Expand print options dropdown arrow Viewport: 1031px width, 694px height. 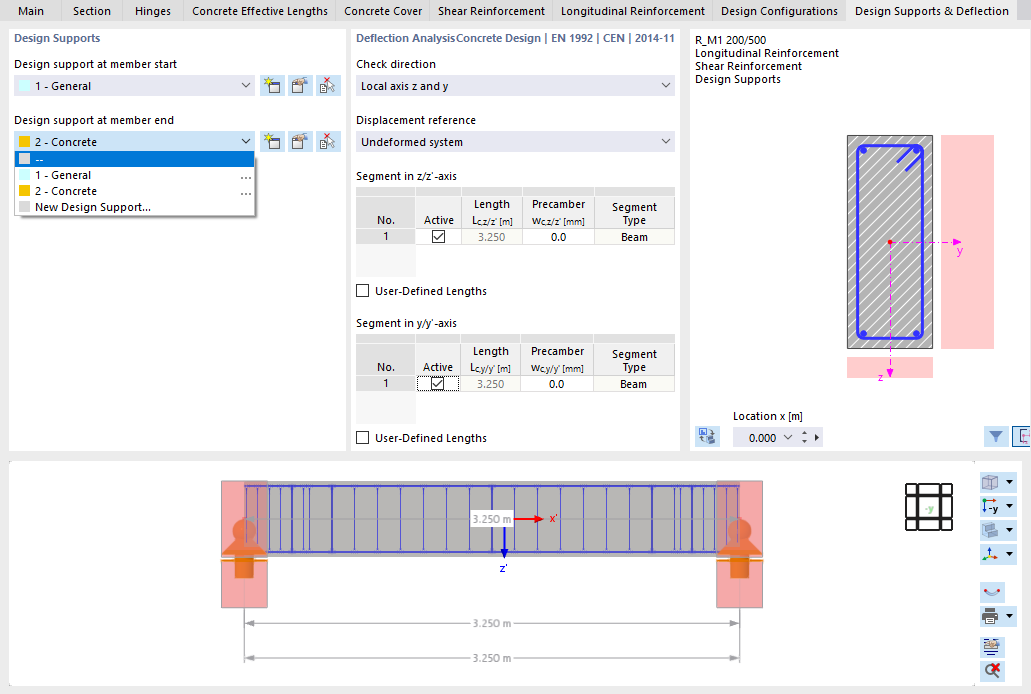pyautogui.click(x=1009, y=616)
